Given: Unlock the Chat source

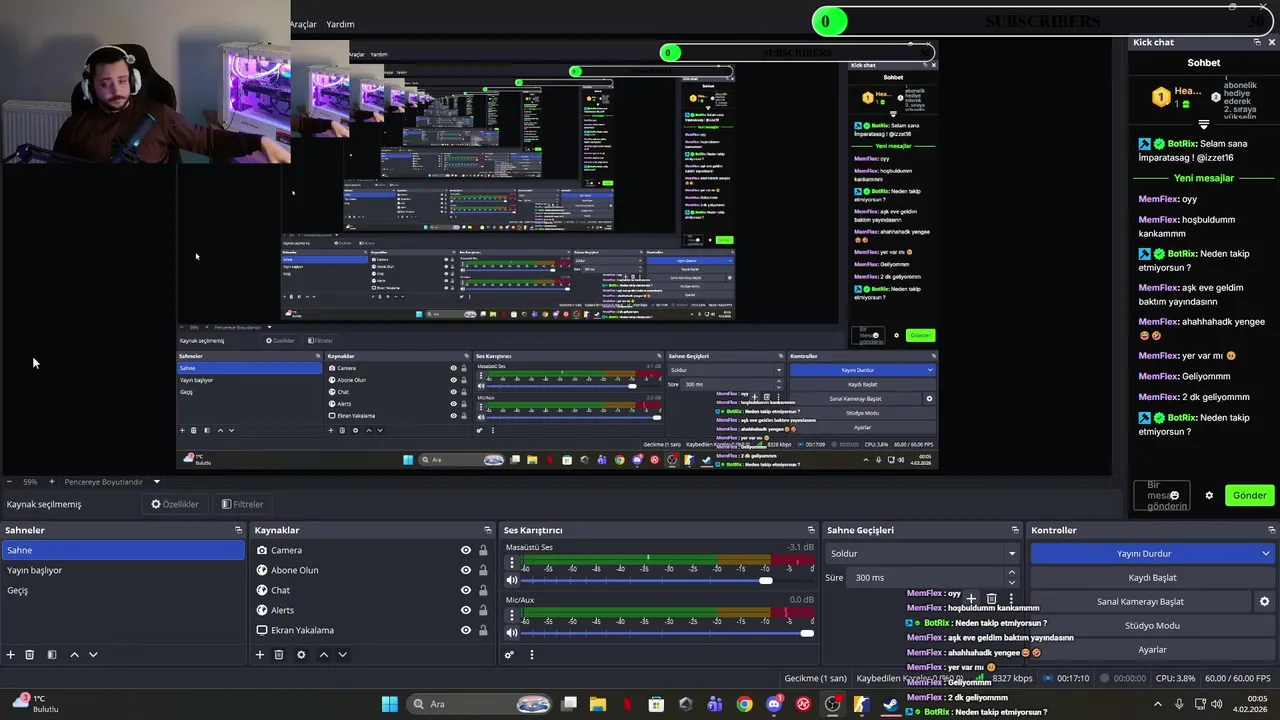Looking at the screenshot, I should tap(483, 590).
